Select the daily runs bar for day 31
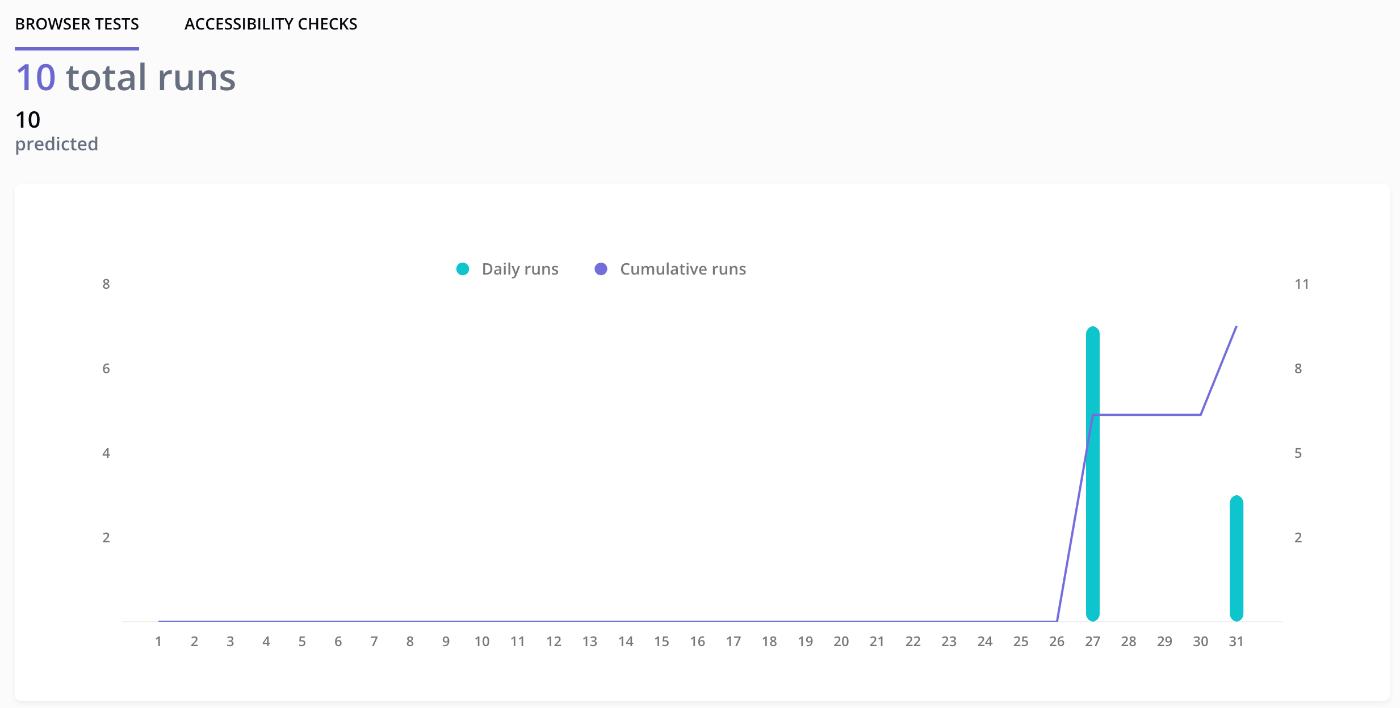This screenshot has width=1400, height=708. [x=1236, y=558]
